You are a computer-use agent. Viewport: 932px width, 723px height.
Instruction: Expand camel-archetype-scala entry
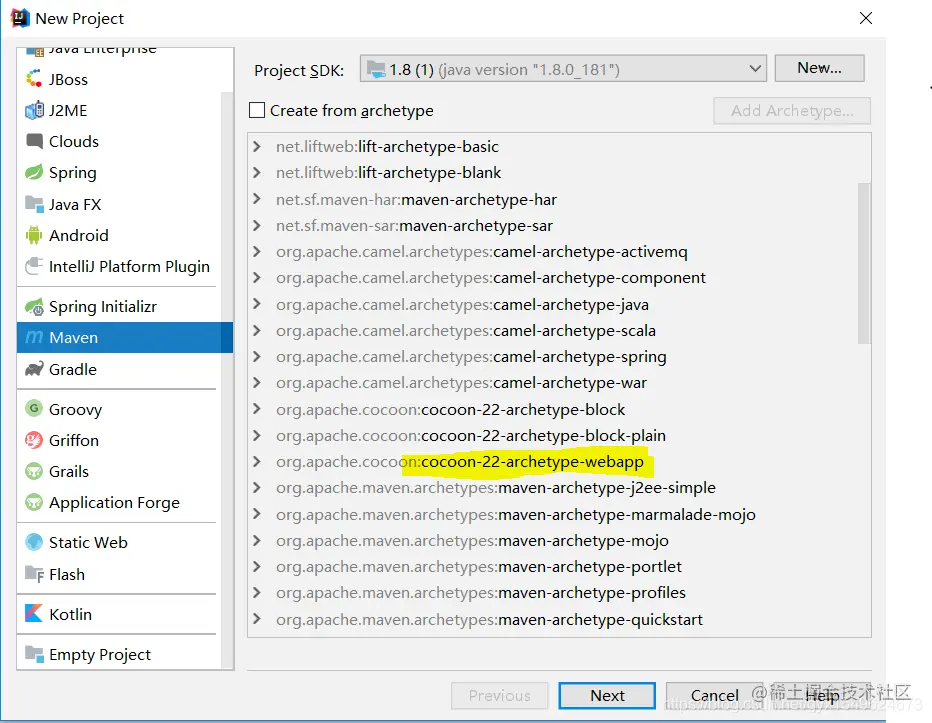[257, 330]
